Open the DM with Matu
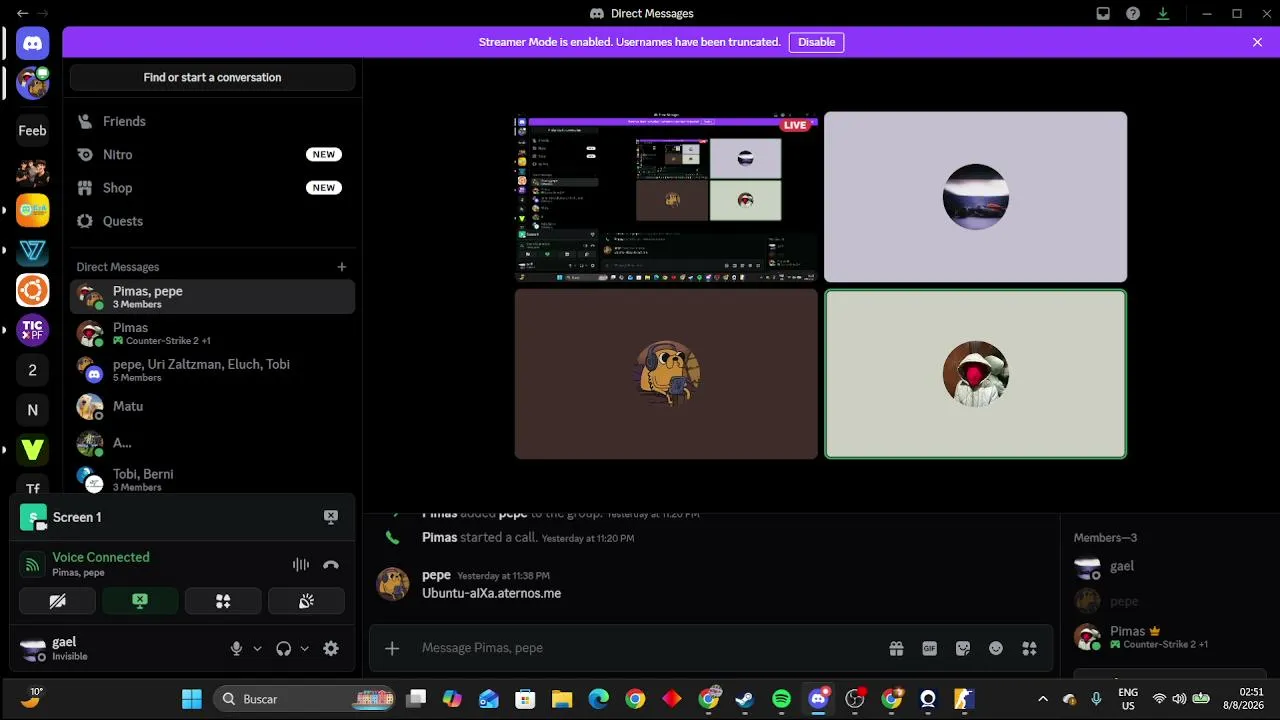The height and width of the screenshot is (720, 1280). pyautogui.click(x=212, y=406)
